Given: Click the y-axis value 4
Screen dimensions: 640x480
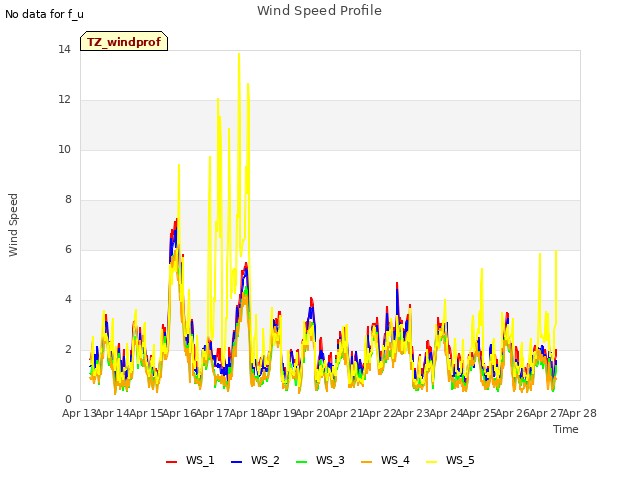Looking at the screenshot, I should (68, 300).
